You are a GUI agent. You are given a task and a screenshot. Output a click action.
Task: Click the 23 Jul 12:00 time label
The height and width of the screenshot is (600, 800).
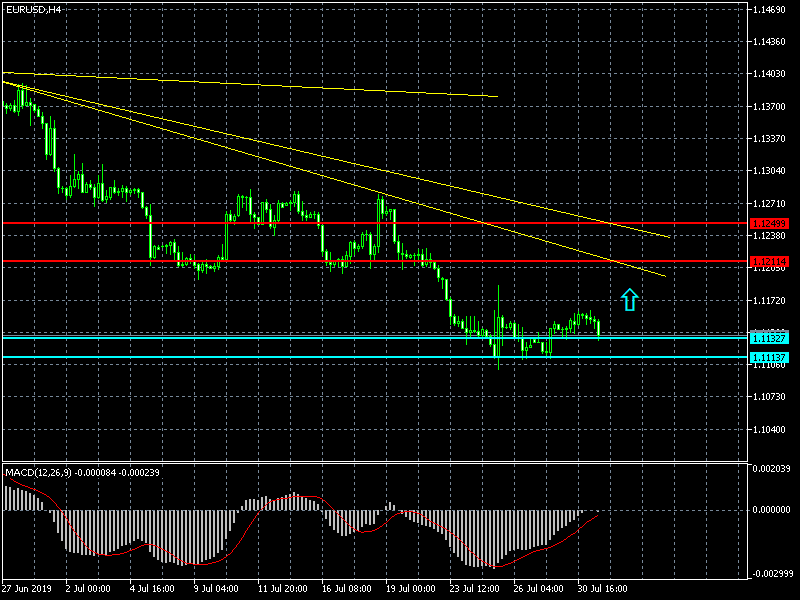point(475,588)
